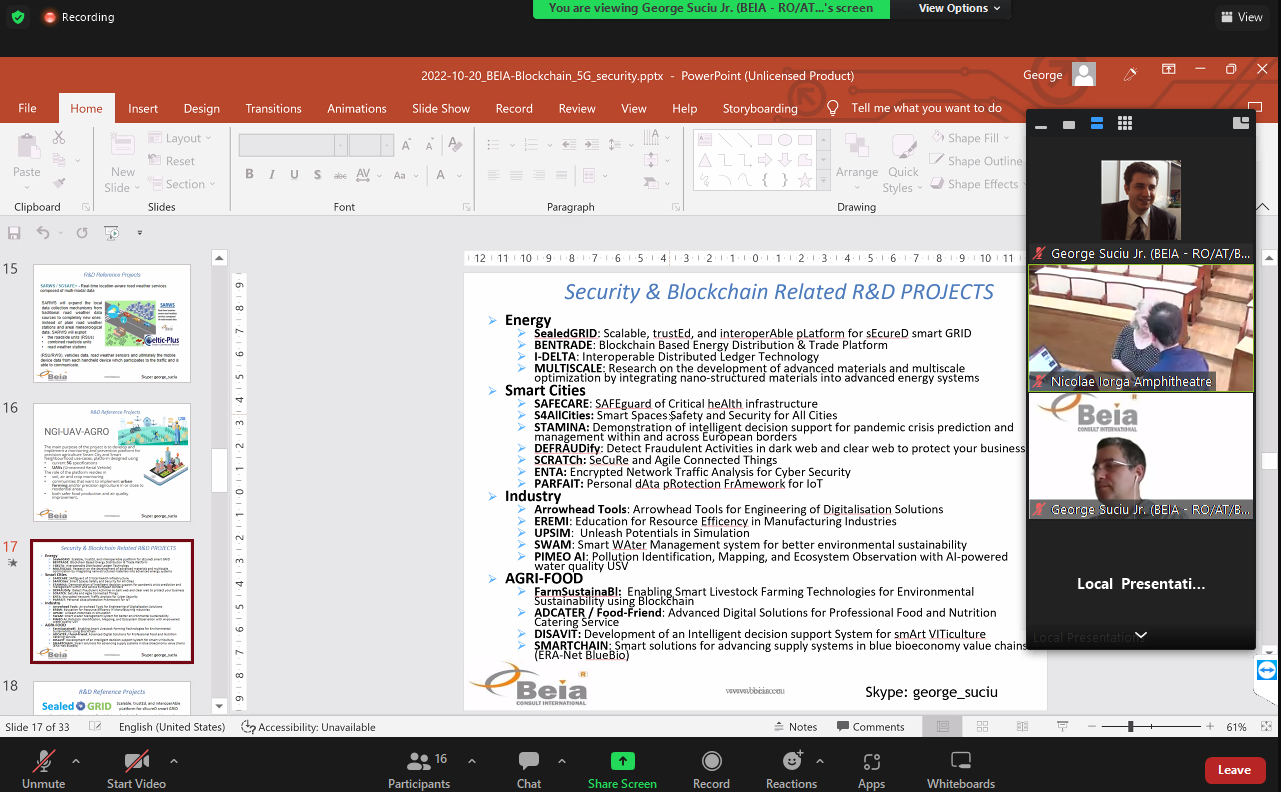Click the green encryption shield icon

[x=18, y=17]
